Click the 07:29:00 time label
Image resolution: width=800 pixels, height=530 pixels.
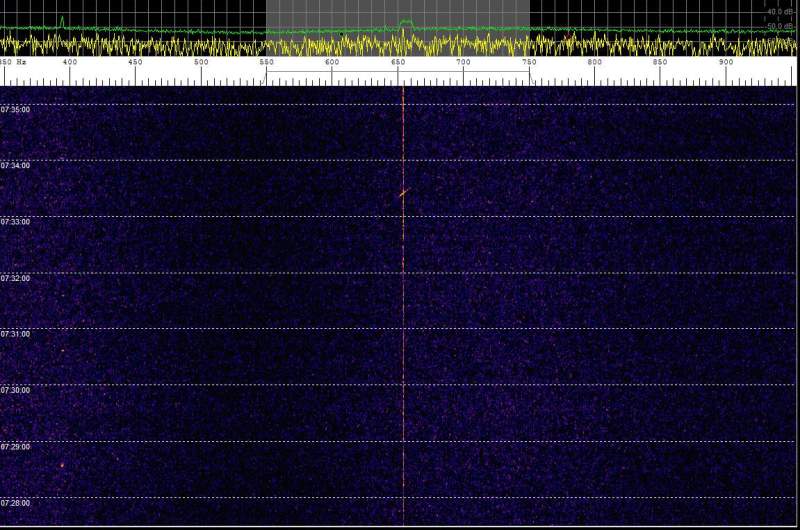point(16,447)
